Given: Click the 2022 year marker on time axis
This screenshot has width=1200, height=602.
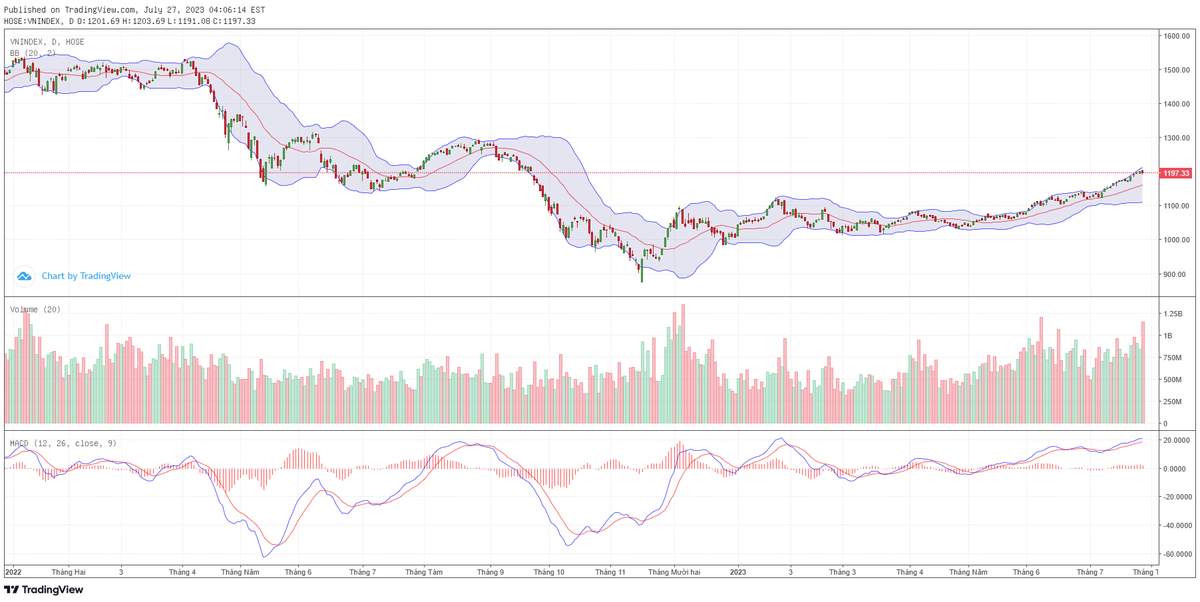Looking at the screenshot, I should click(x=13, y=571).
